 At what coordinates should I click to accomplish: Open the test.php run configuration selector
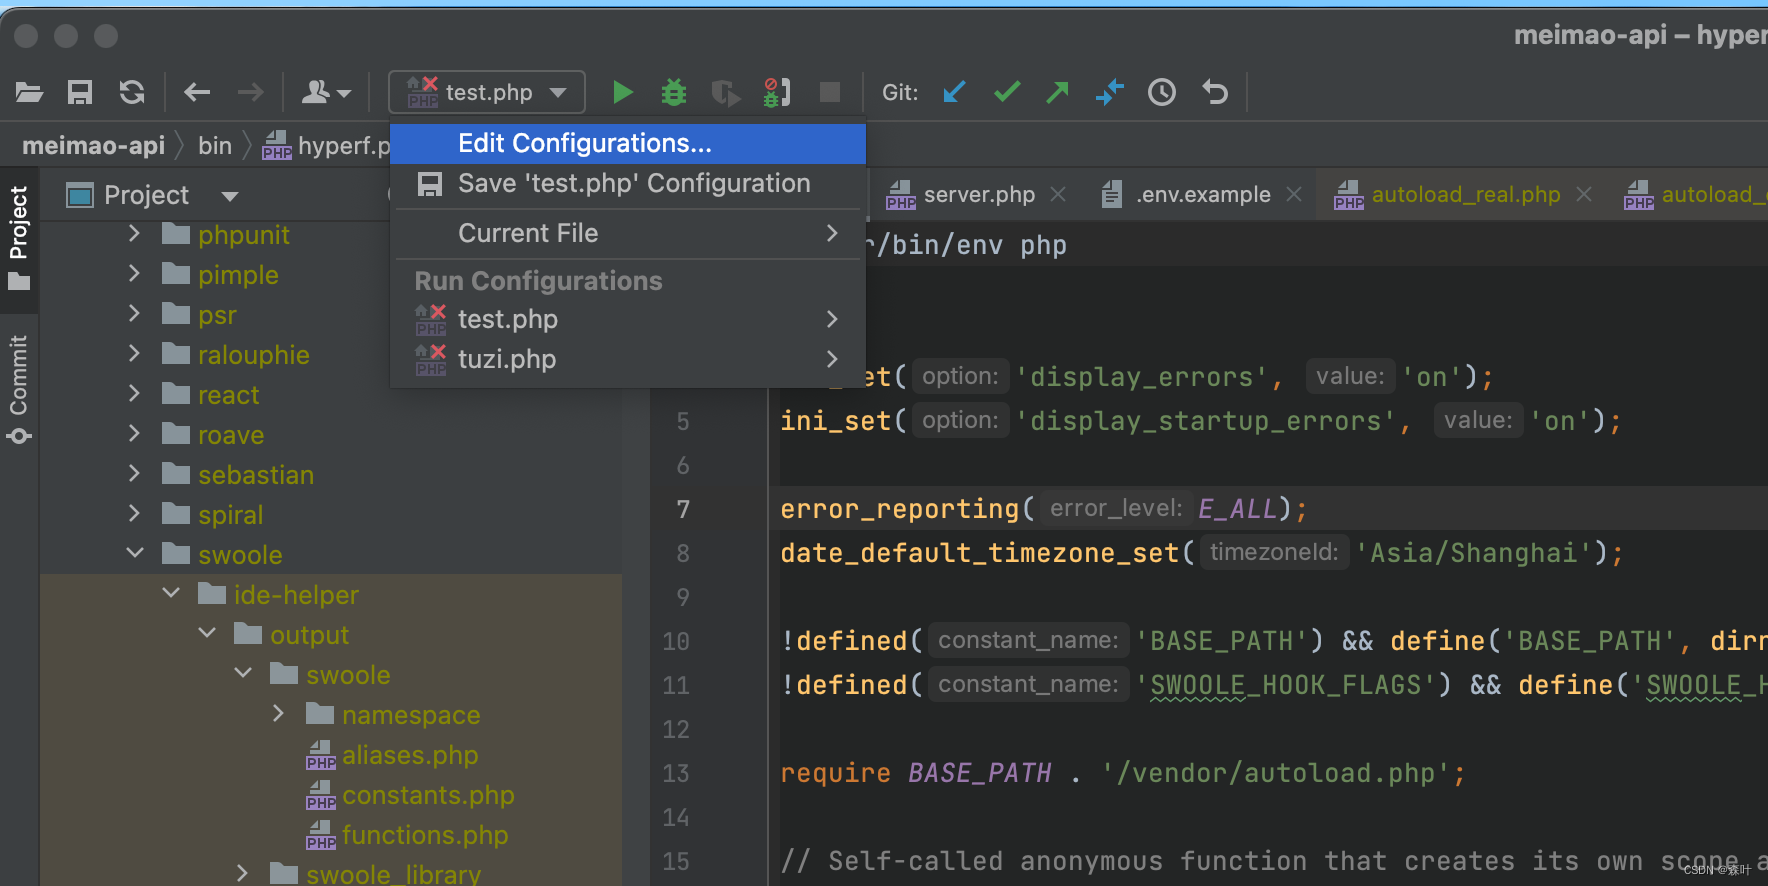pos(487,93)
